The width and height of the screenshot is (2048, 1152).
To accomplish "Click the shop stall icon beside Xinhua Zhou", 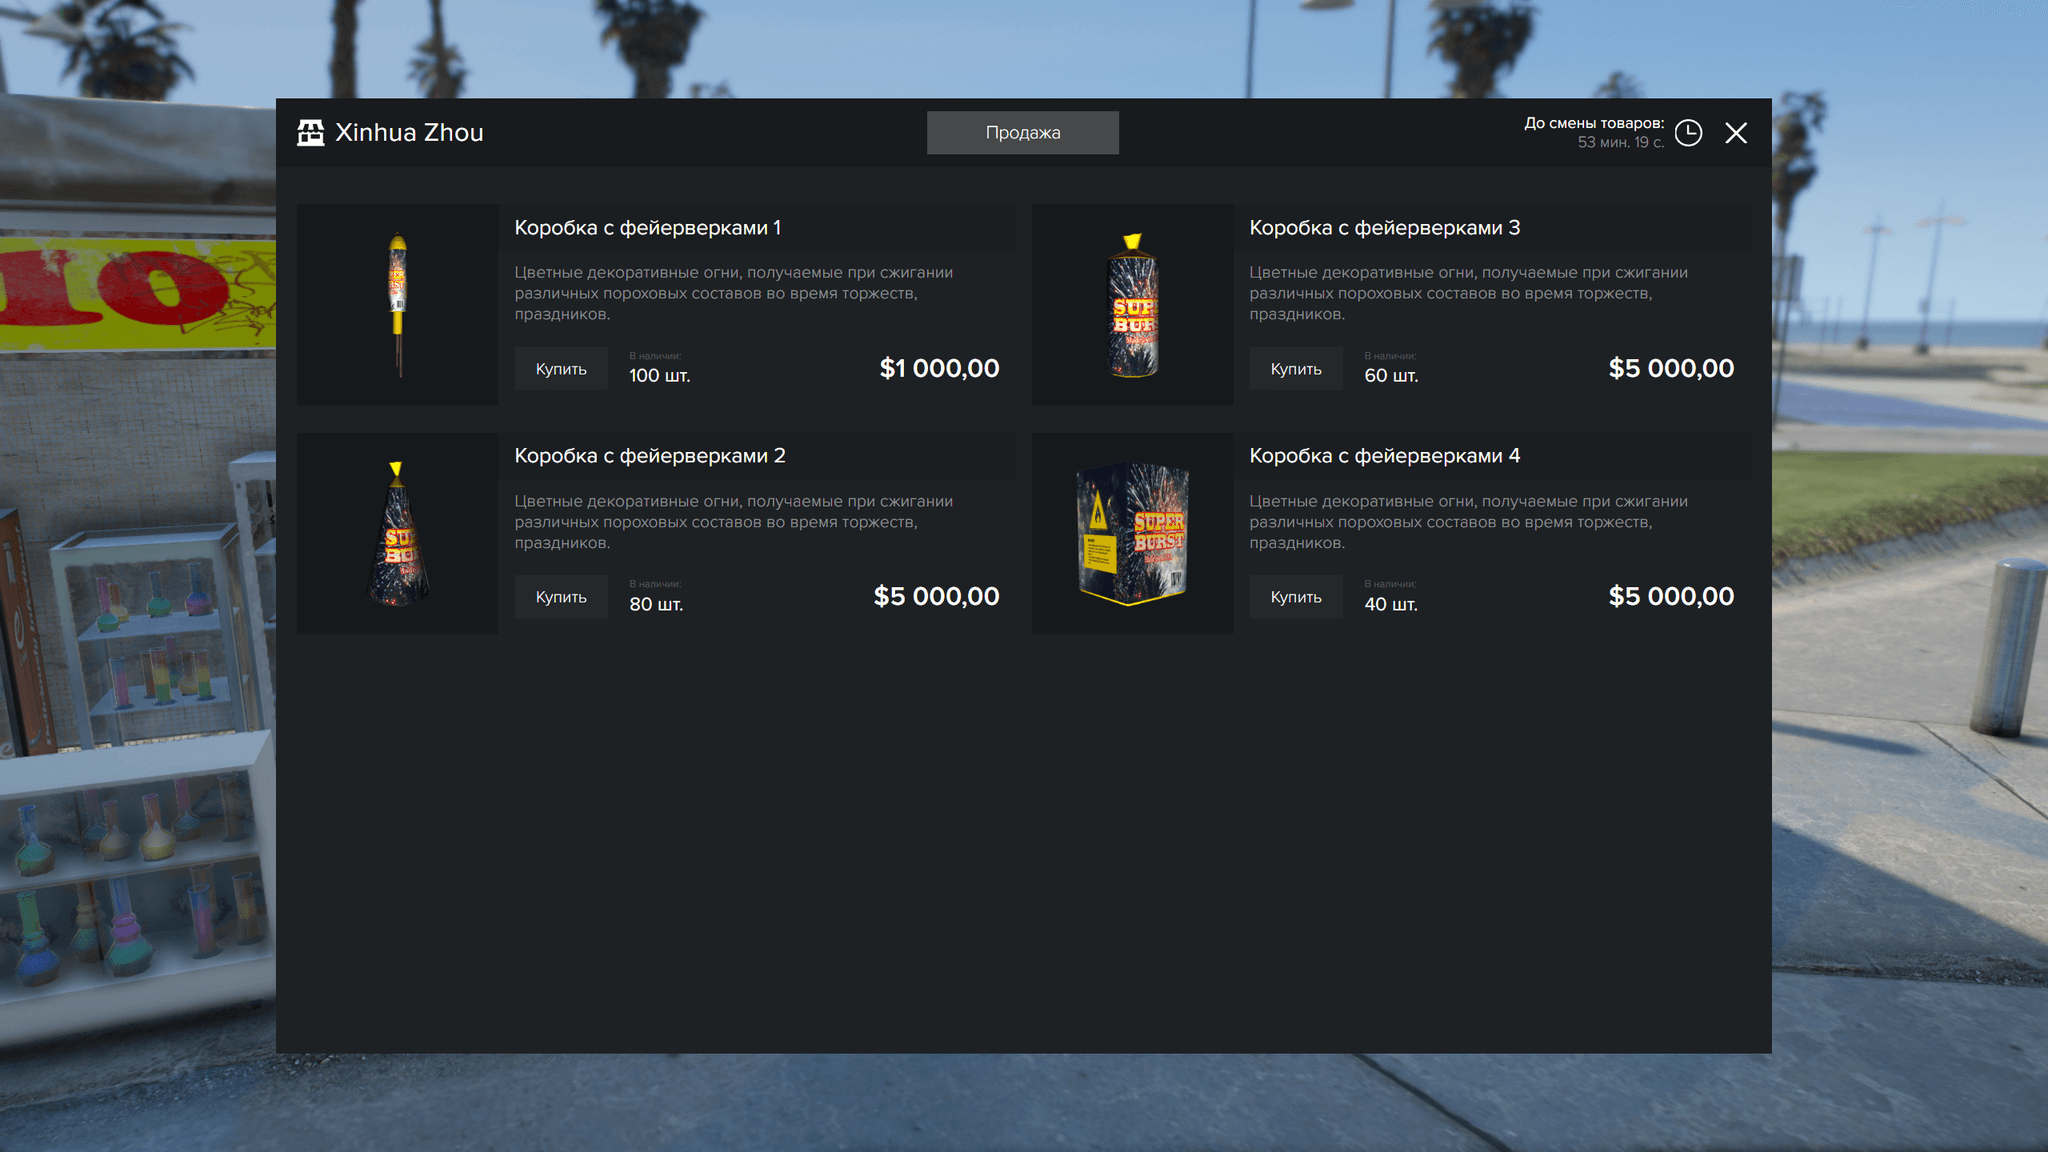I will click(x=311, y=133).
